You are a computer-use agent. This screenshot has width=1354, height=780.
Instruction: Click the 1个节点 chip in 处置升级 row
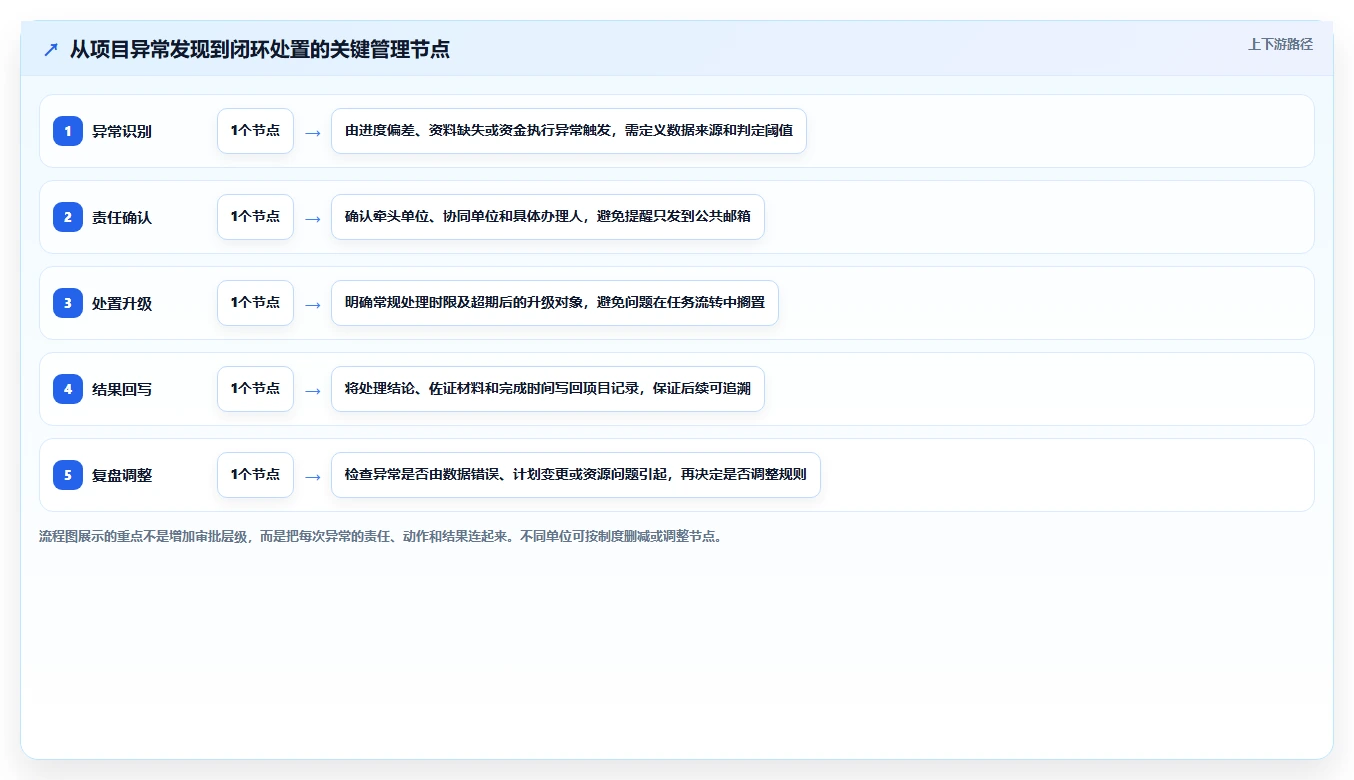(x=255, y=303)
